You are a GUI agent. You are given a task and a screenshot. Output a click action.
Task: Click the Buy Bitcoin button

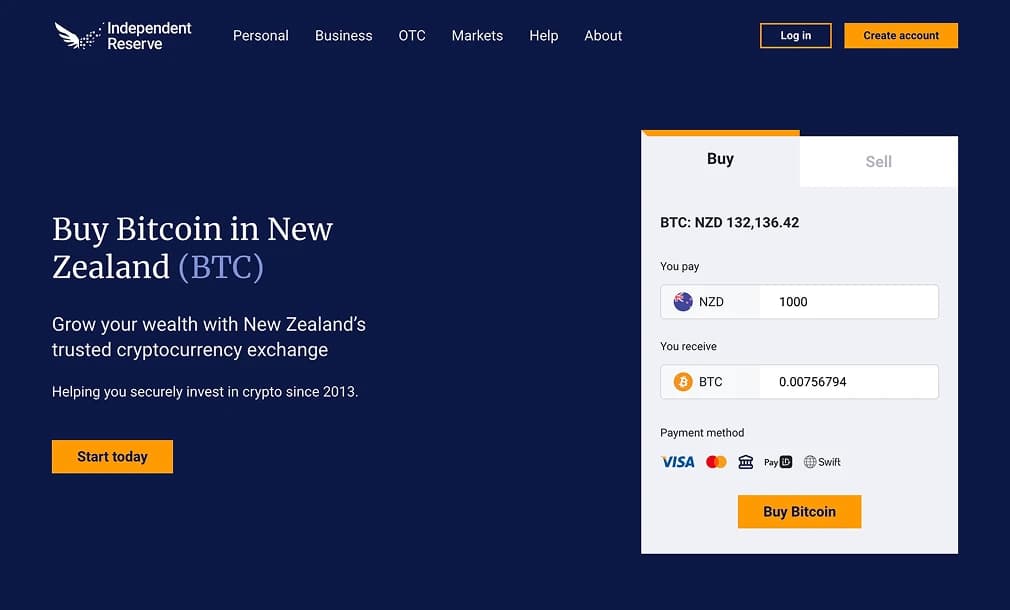[x=799, y=511]
